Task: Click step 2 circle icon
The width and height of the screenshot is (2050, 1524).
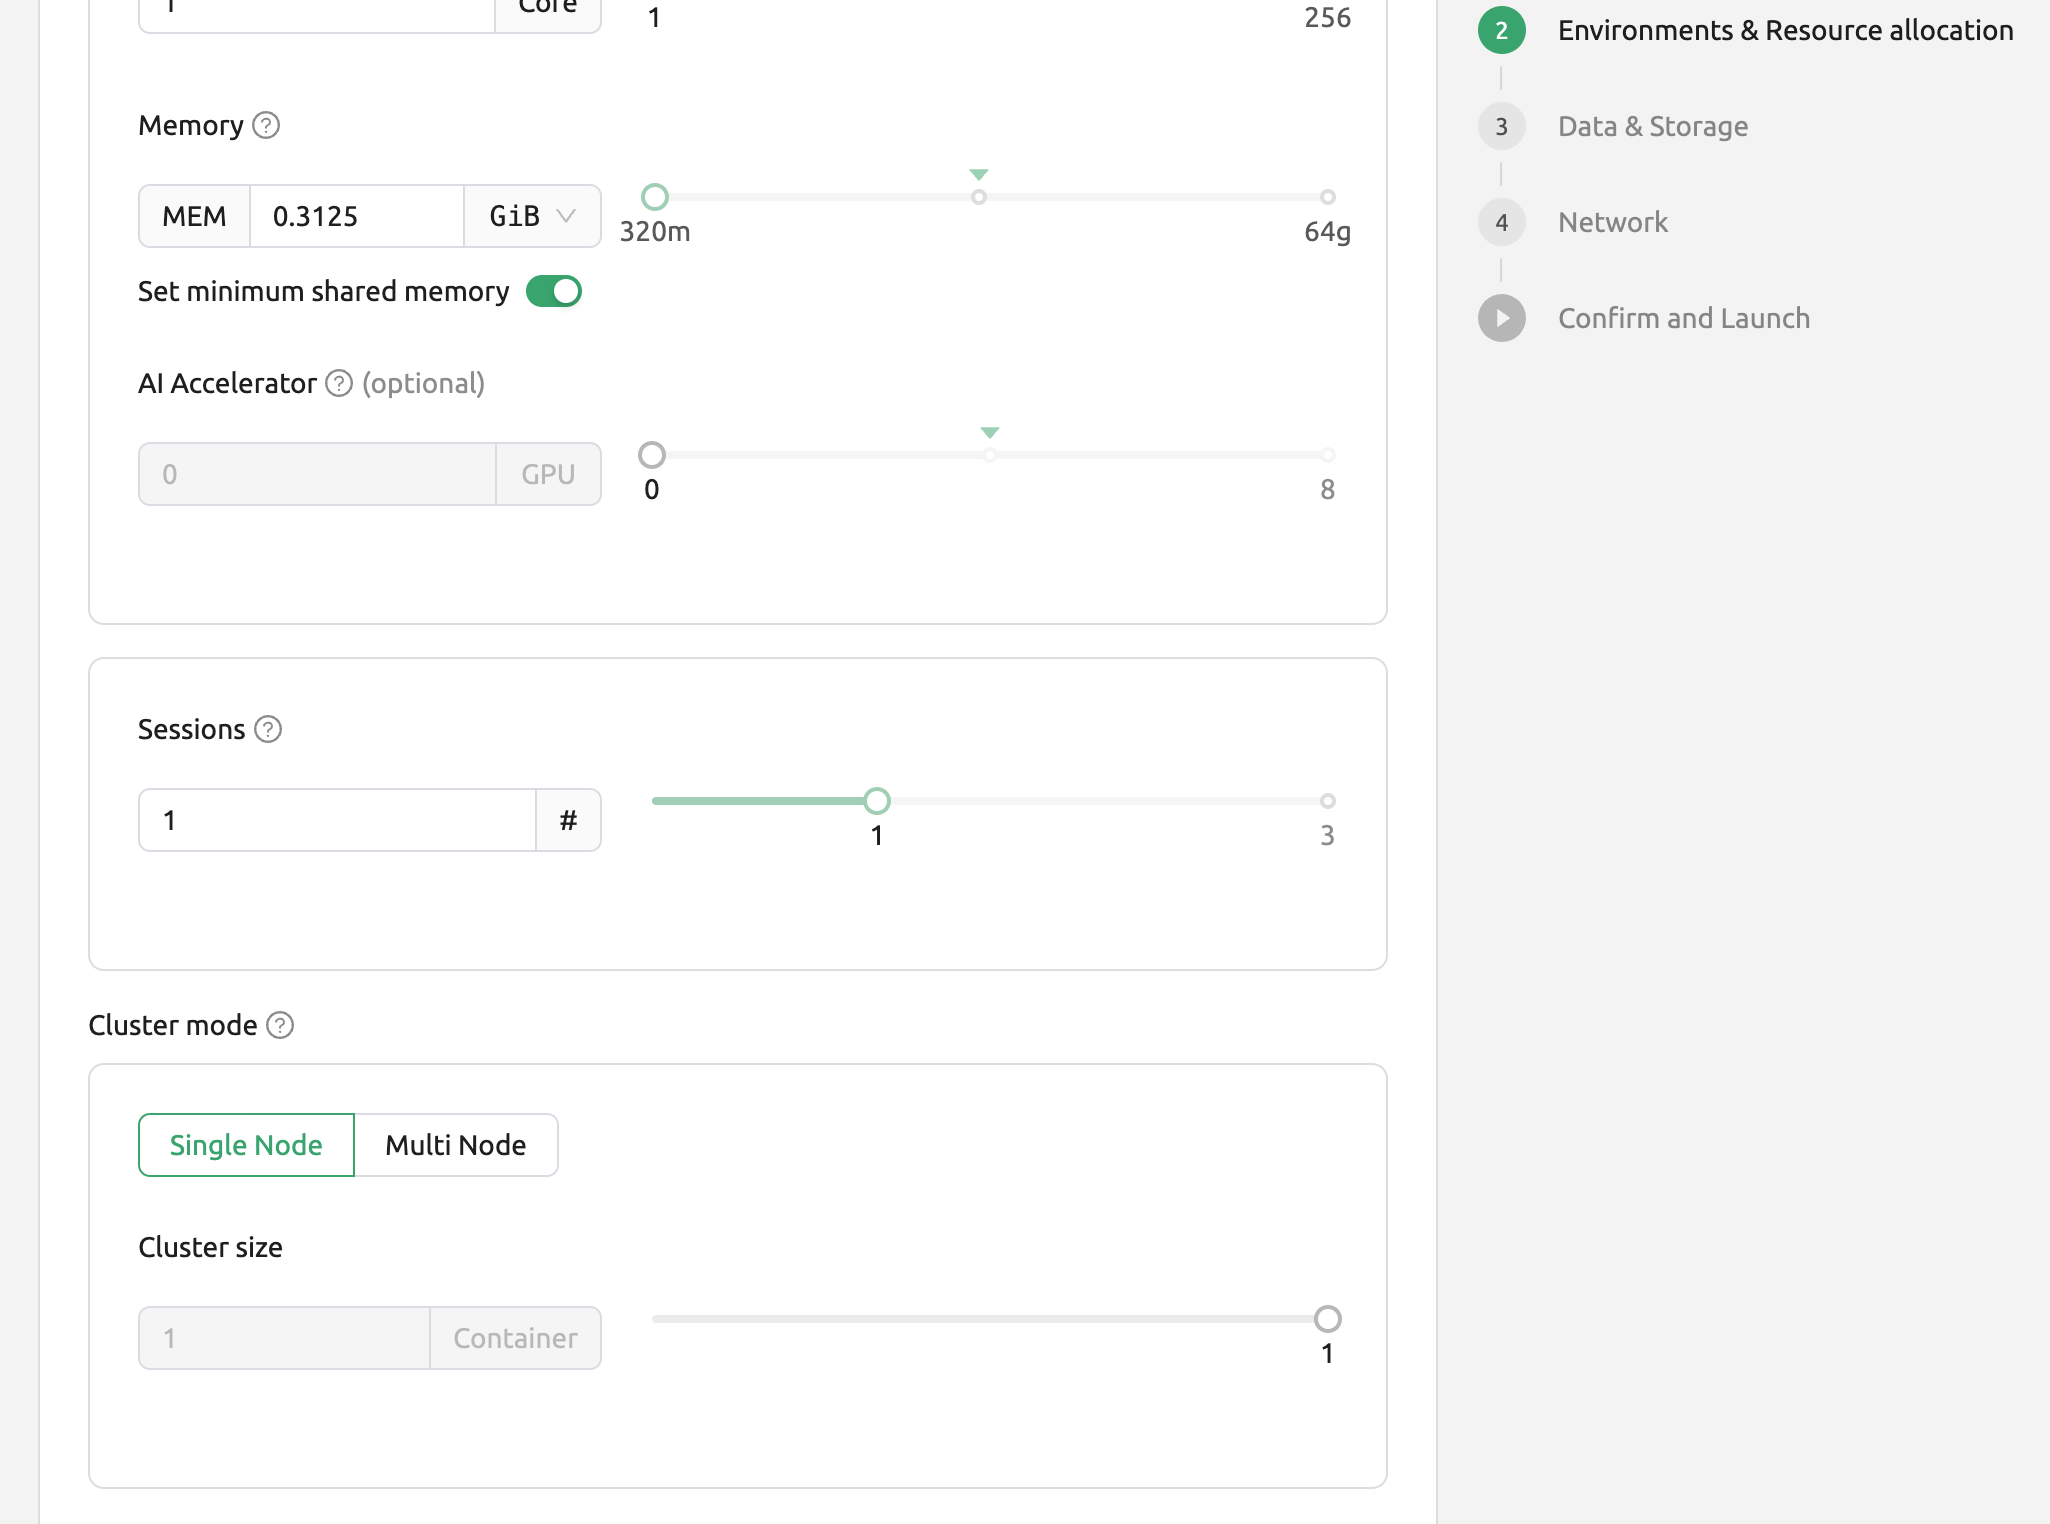Action: point(1502,30)
